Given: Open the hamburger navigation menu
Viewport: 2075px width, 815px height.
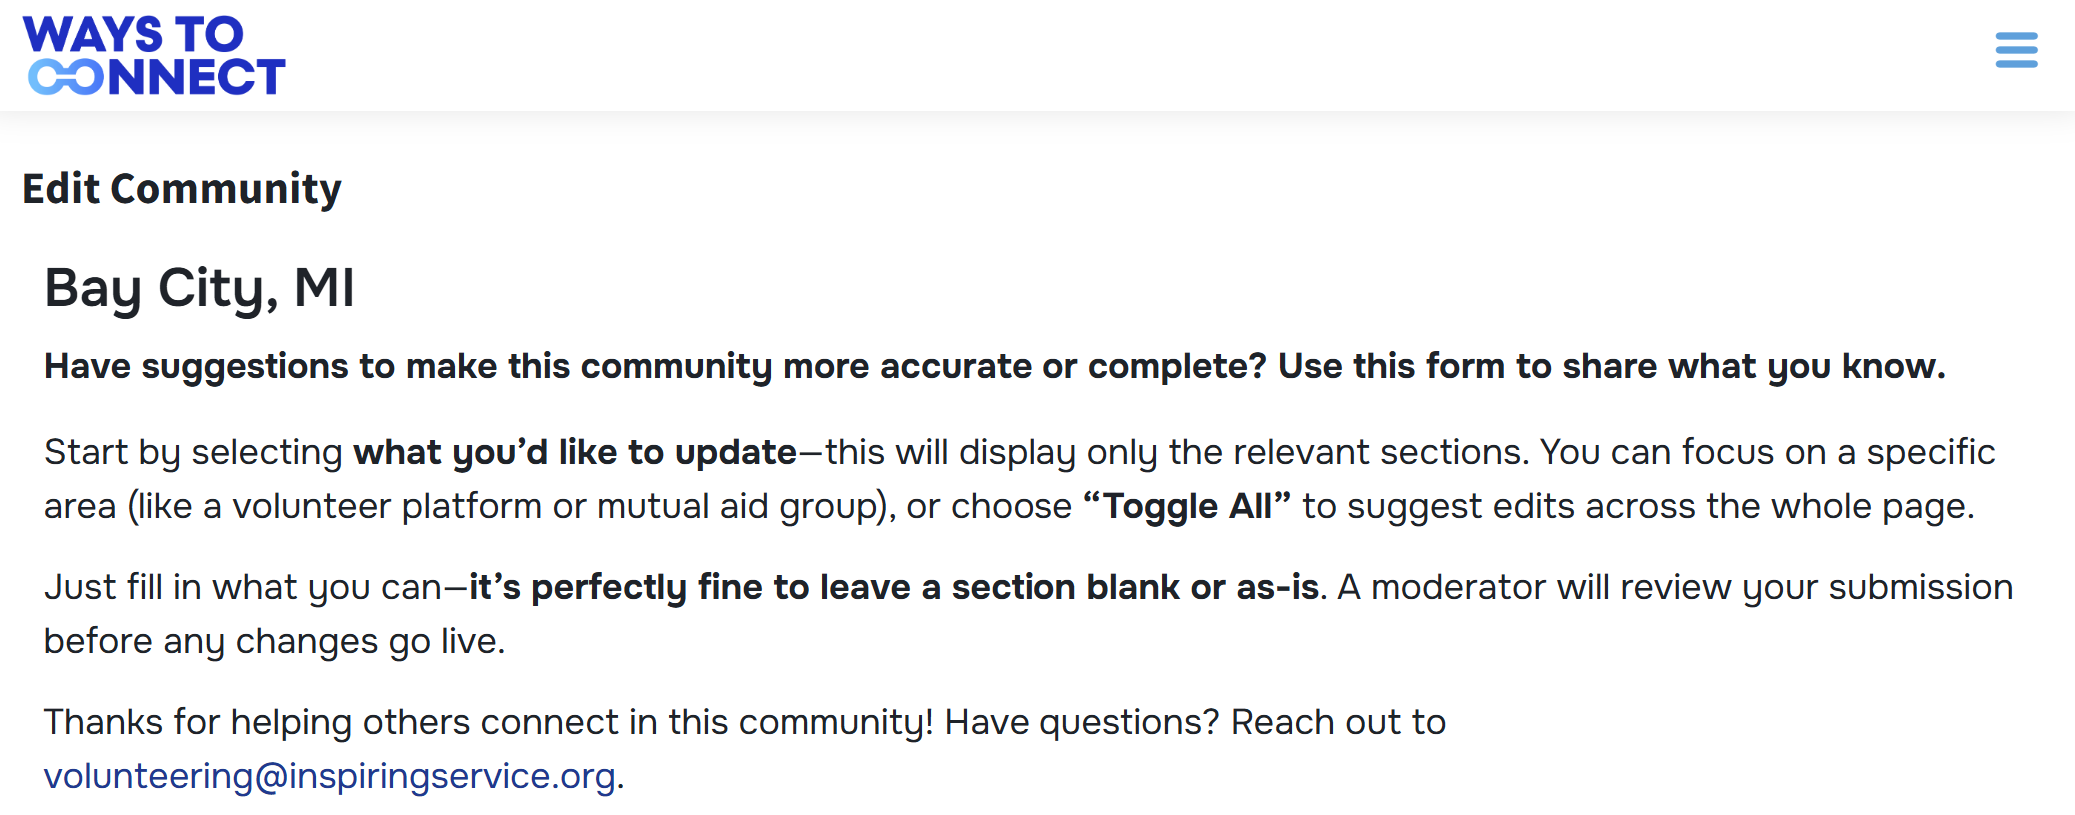Looking at the screenshot, I should click(x=2016, y=50).
